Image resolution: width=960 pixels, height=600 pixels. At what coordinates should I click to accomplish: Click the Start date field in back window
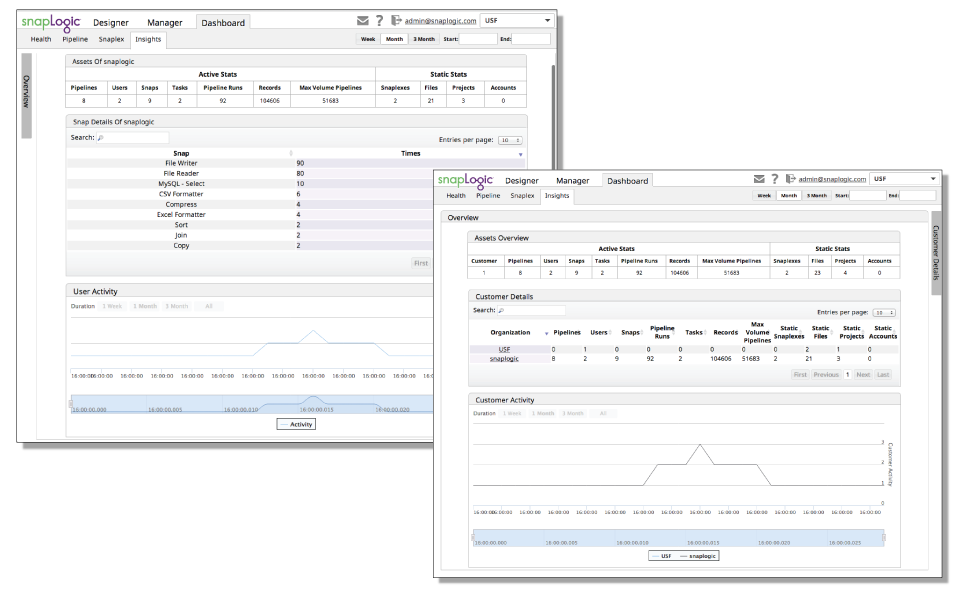click(x=478, y=39)
